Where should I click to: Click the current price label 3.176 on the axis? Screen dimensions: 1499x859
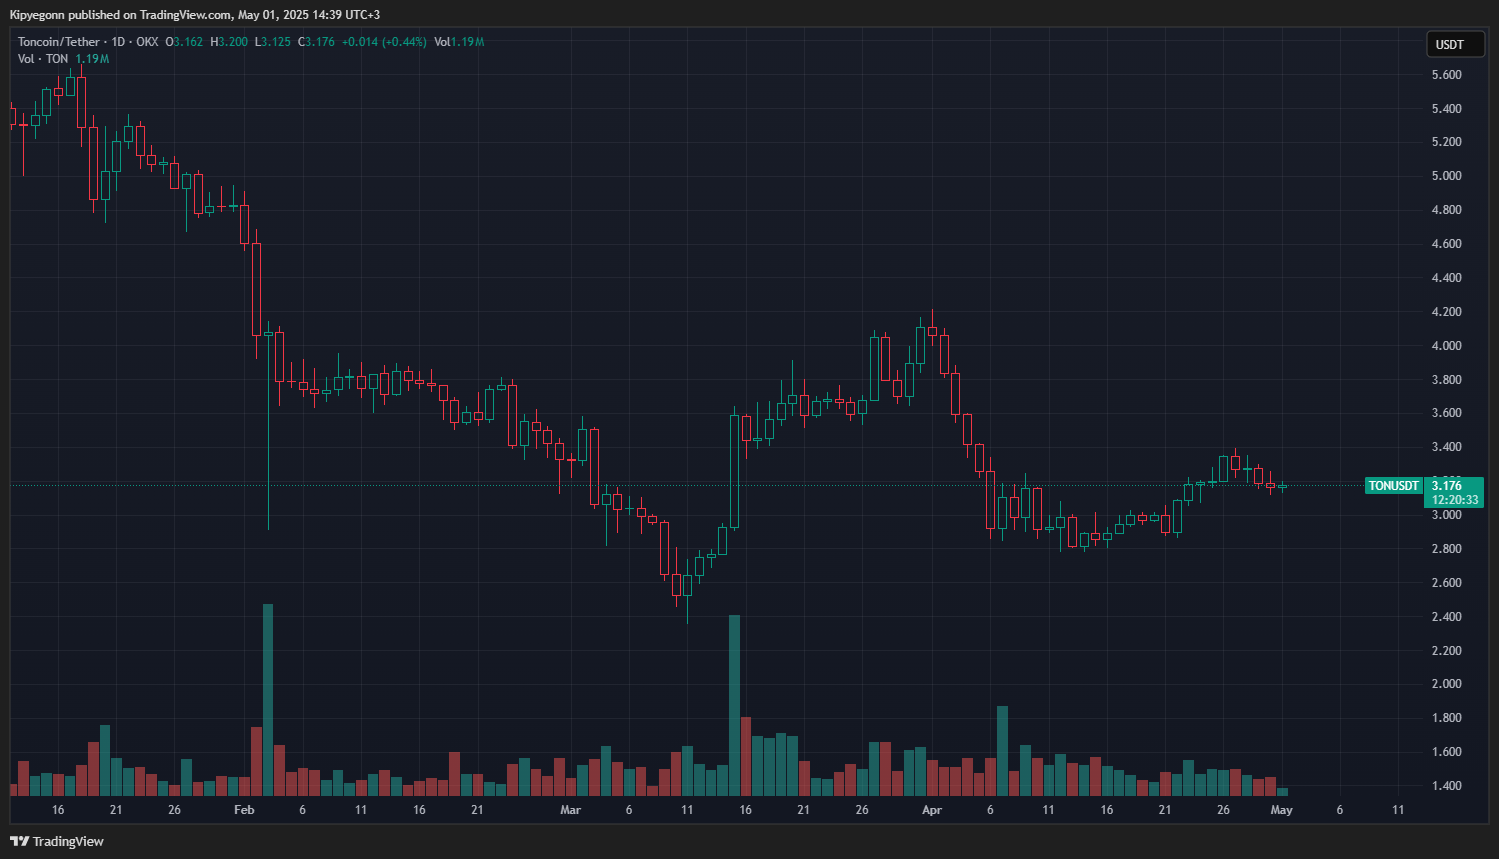tap(1447, 486)
